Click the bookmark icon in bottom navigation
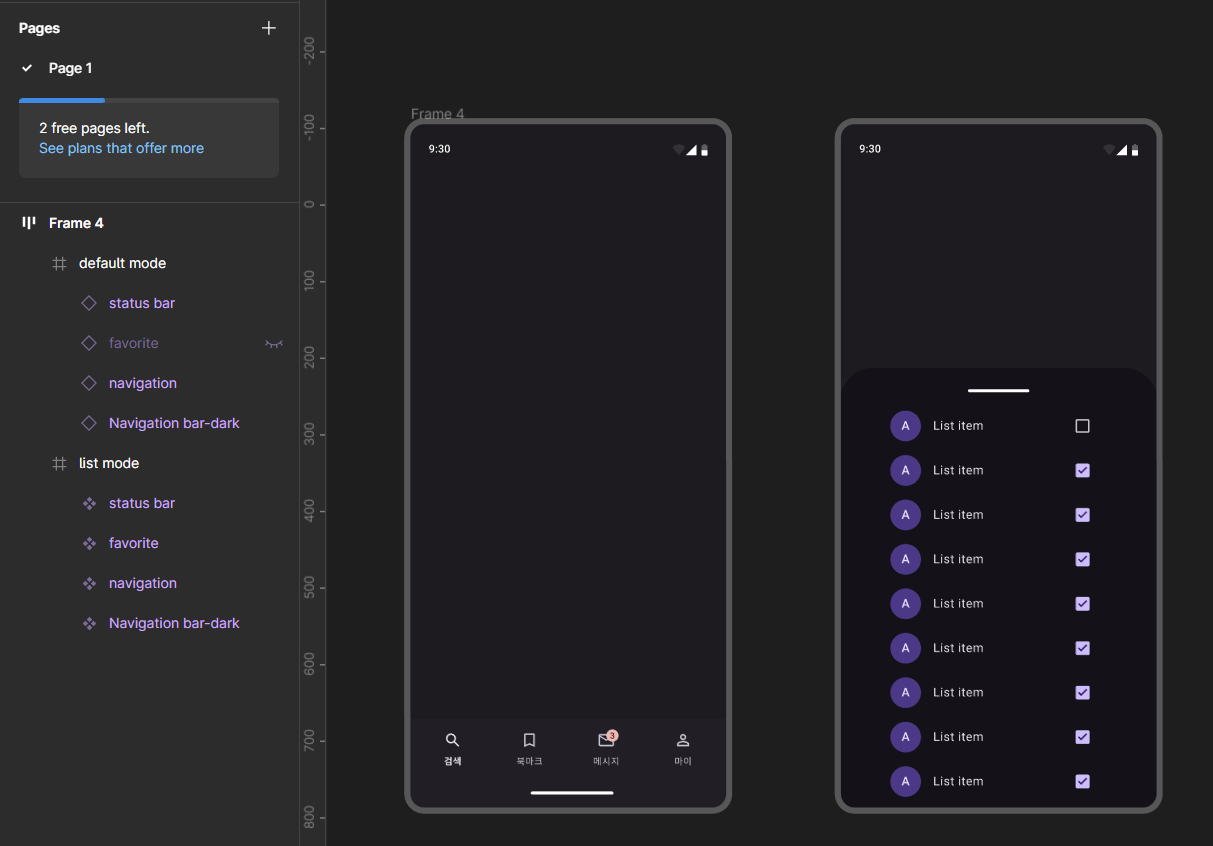Image resolution: width=1213 pixels, height=846 pixels. tap(529, 740)
